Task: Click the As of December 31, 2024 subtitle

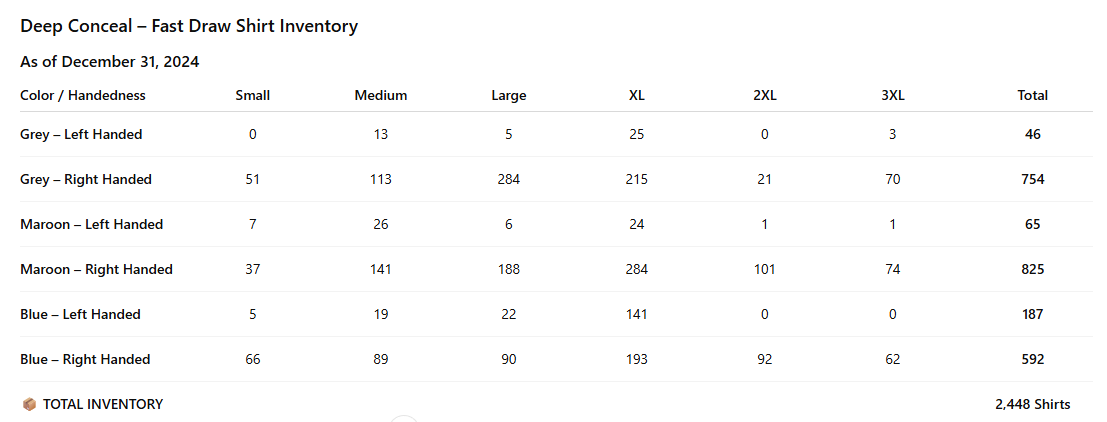Action: (109, 62)
